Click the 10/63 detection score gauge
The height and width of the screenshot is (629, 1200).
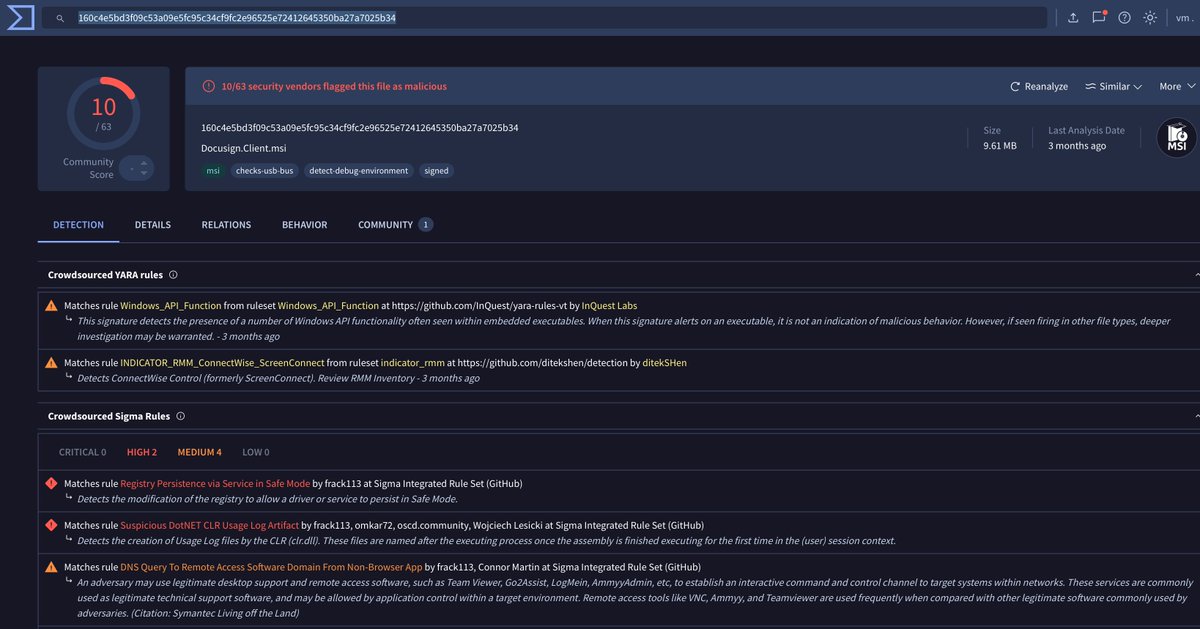[x=103, y=113]
